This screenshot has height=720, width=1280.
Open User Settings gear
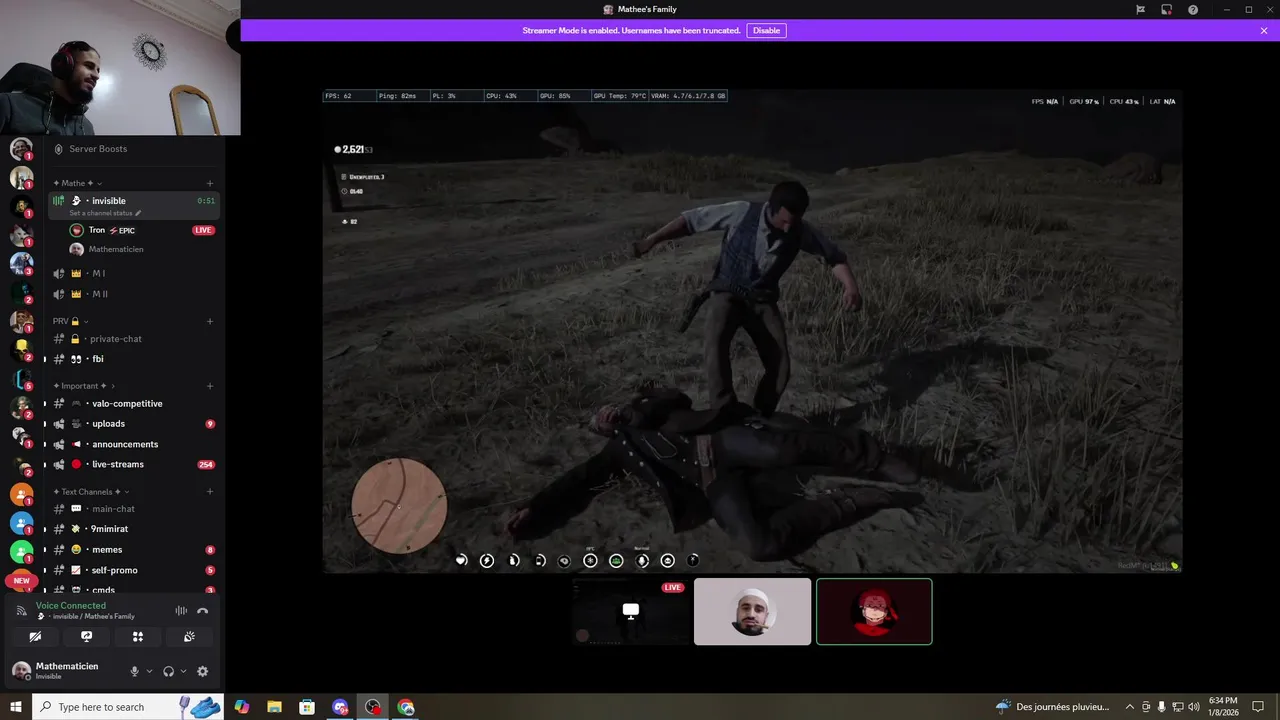click(x=202, y=672)
